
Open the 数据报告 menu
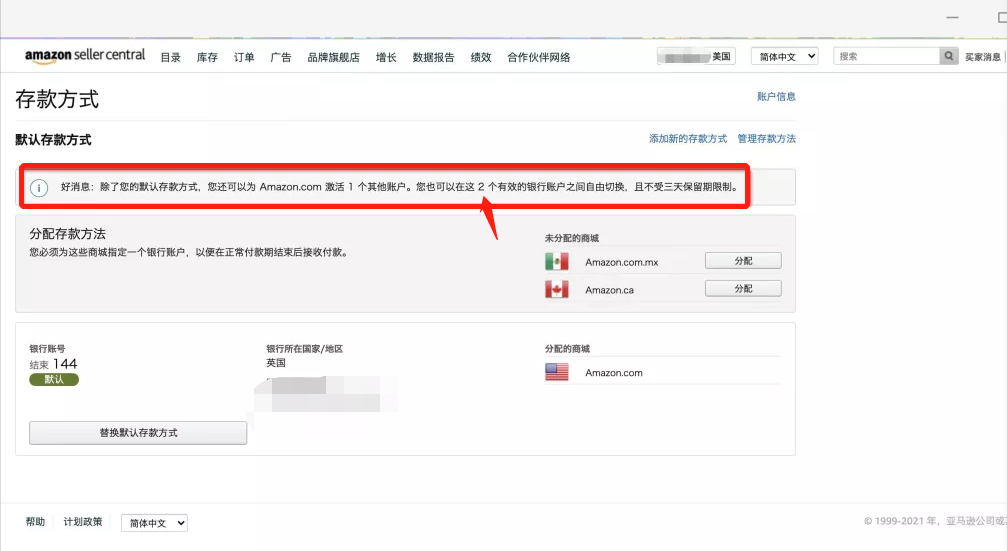point(433,57)
